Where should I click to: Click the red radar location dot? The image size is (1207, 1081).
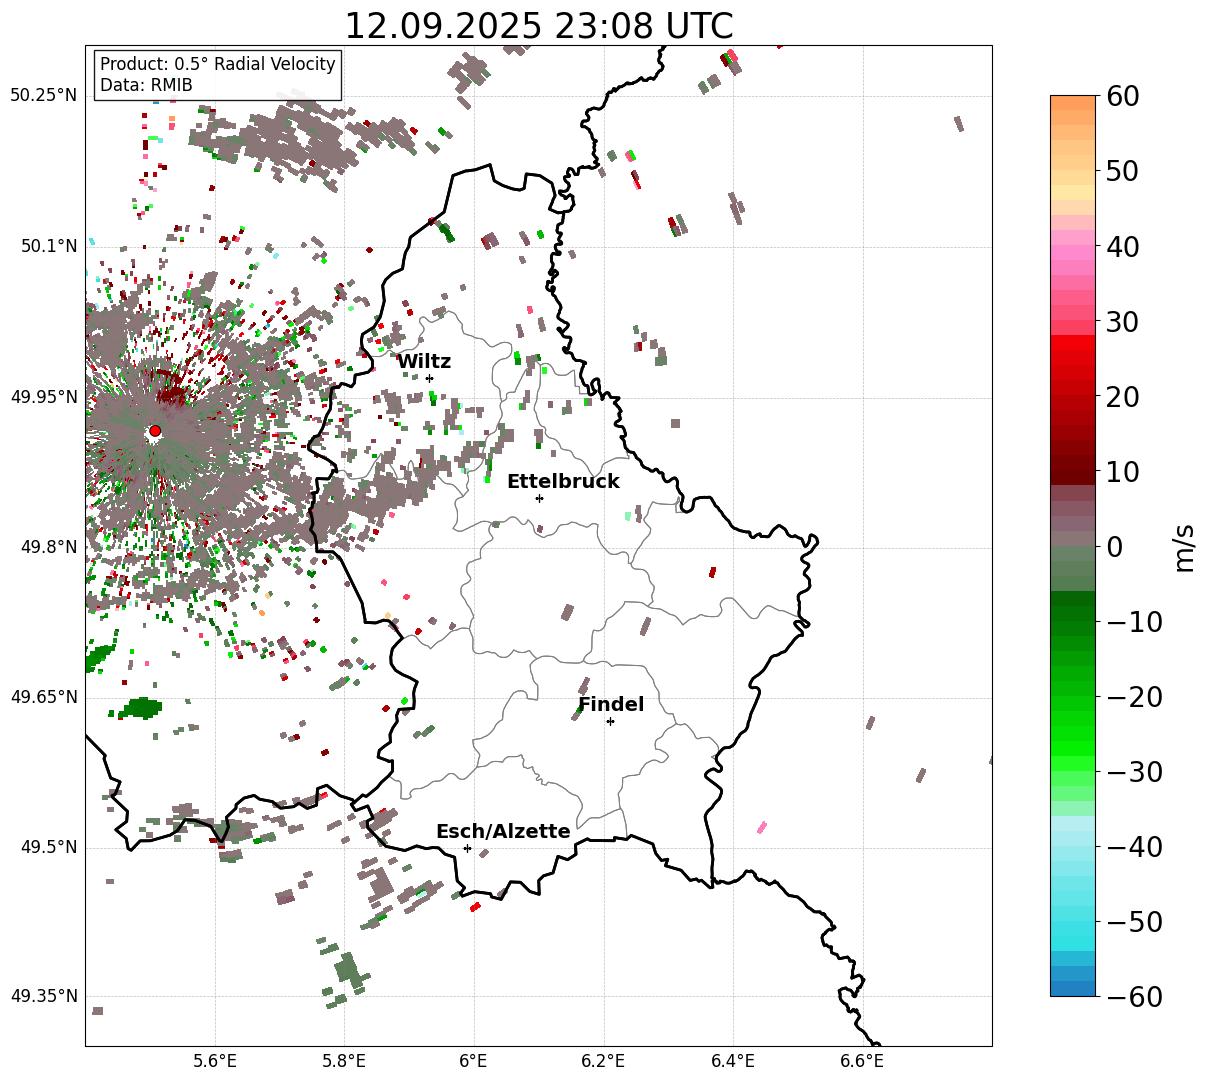click(x=155, y=431)
